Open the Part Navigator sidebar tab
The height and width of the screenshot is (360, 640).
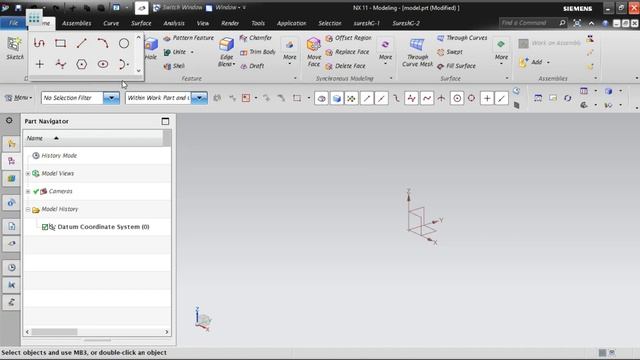11,161
